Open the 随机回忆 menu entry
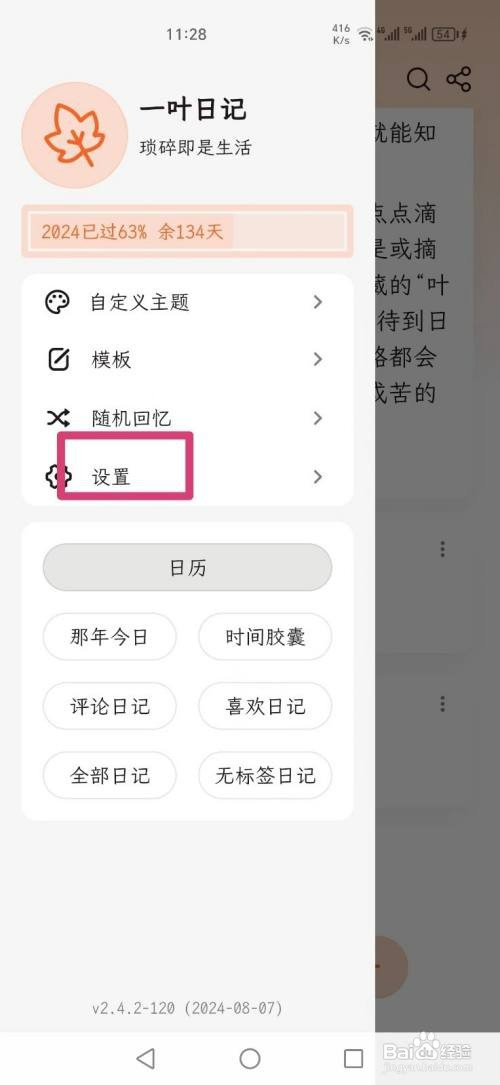This screenshot has width=500, height=1085. click(187, 418)
